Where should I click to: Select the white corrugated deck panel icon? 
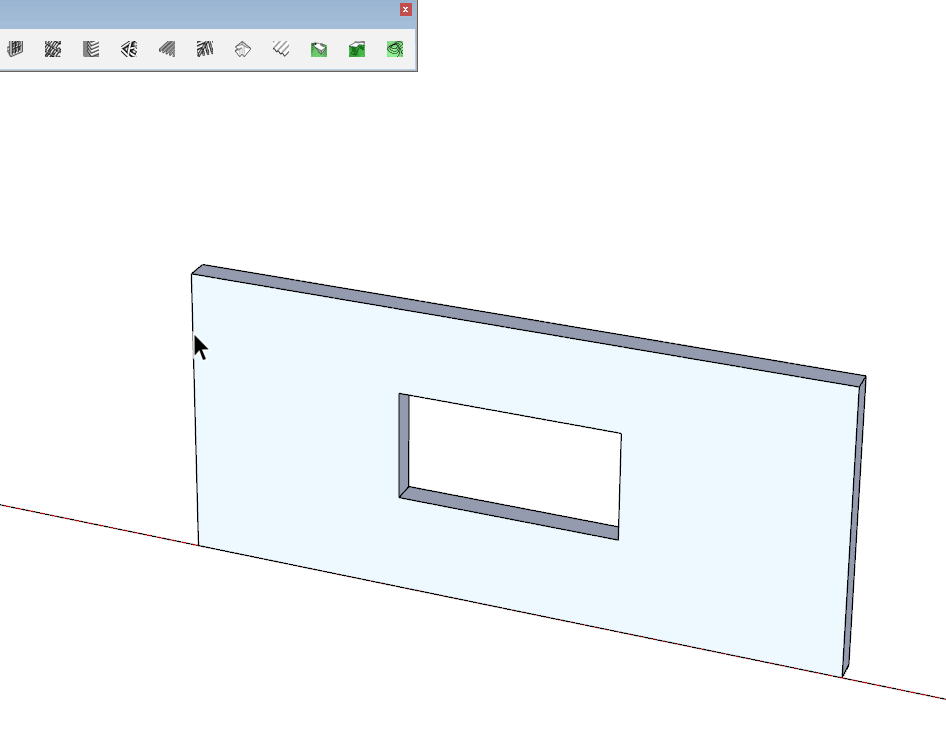tap(281, 49)
